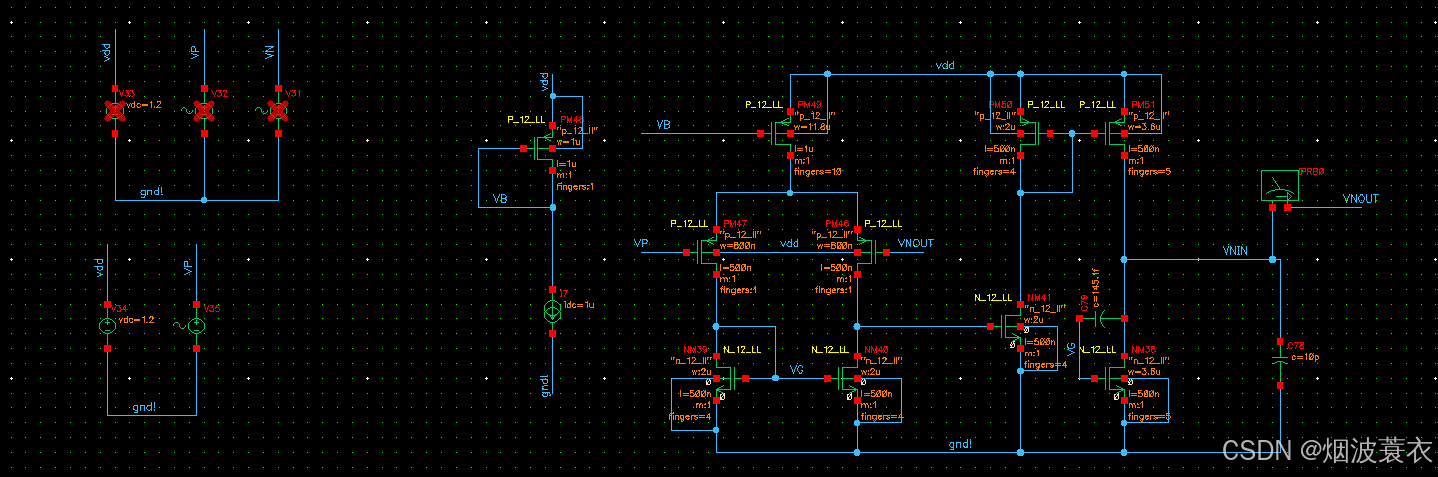Select current source I7
The width and height of the screenshot is (1438, 477).
(x=553, y=312)
